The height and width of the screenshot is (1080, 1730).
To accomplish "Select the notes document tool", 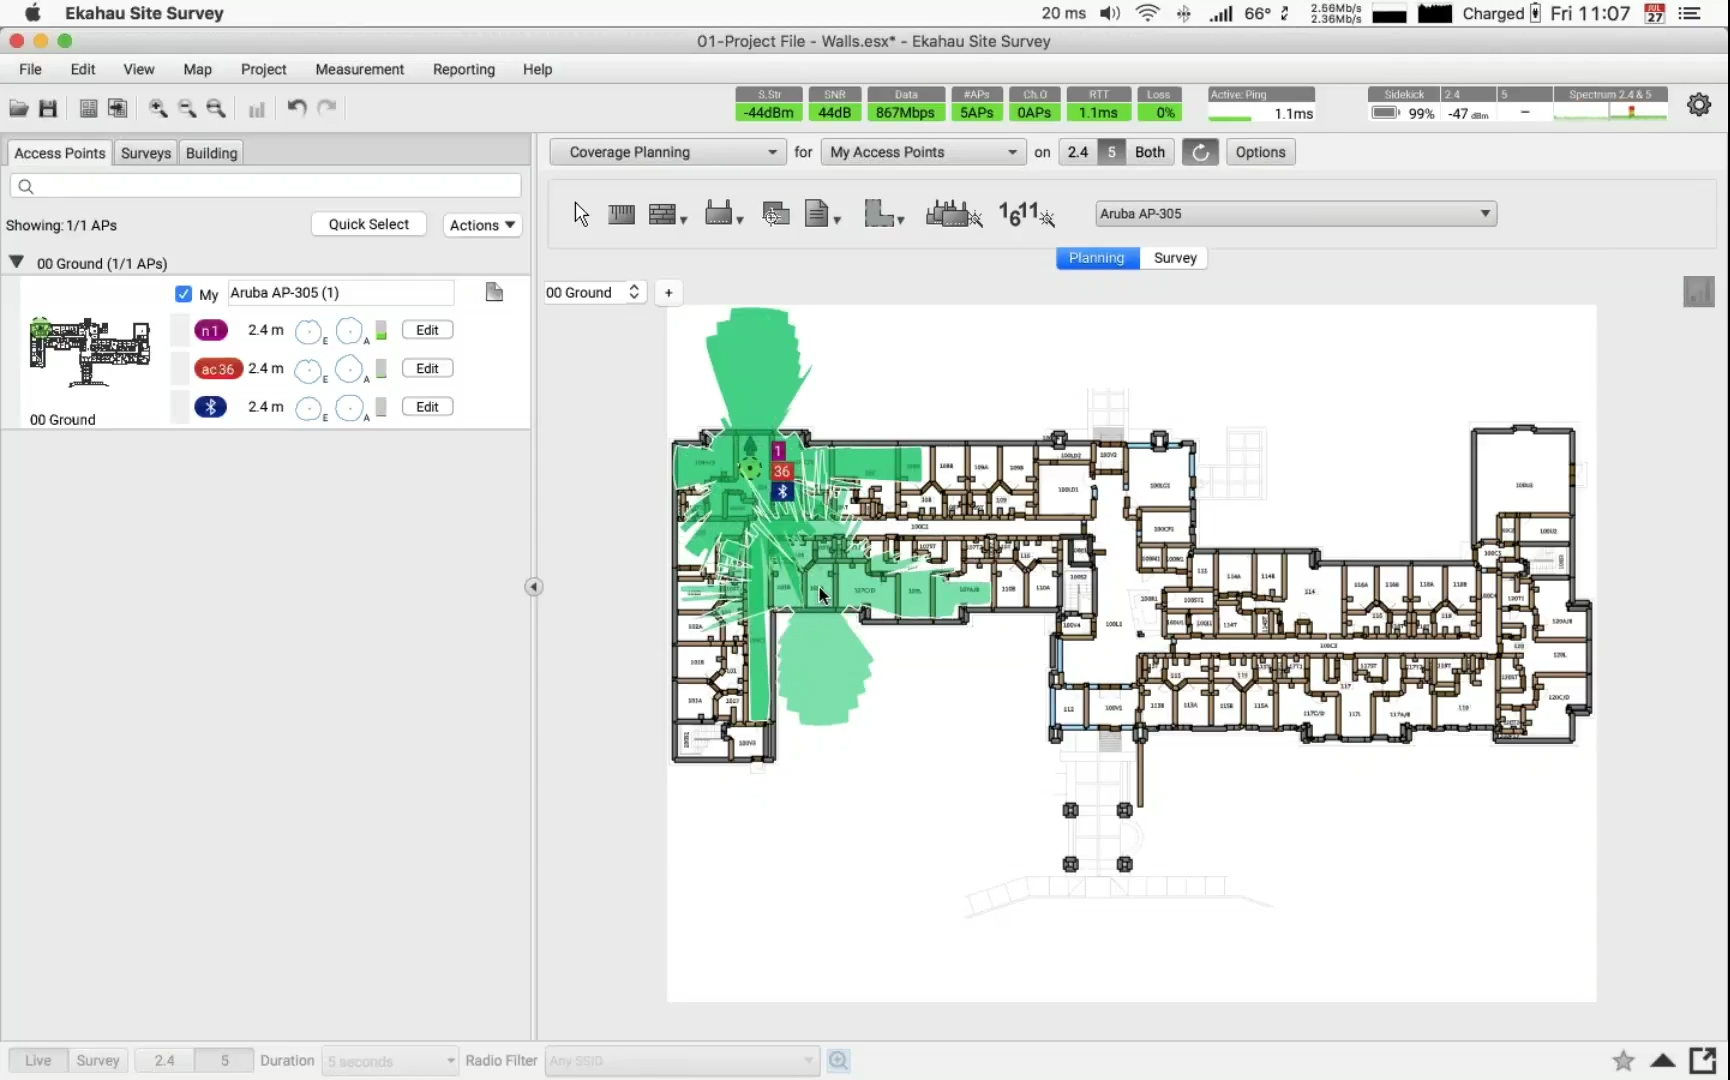I will [x=817, y=213].
